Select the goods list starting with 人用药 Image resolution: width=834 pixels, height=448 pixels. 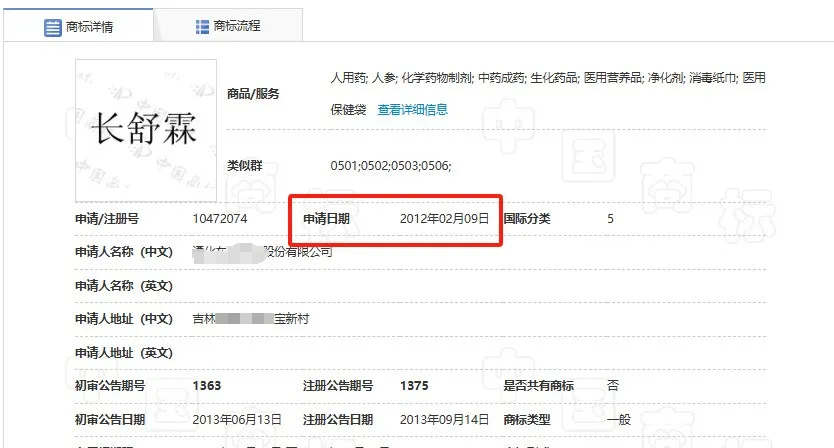[548, 78]
